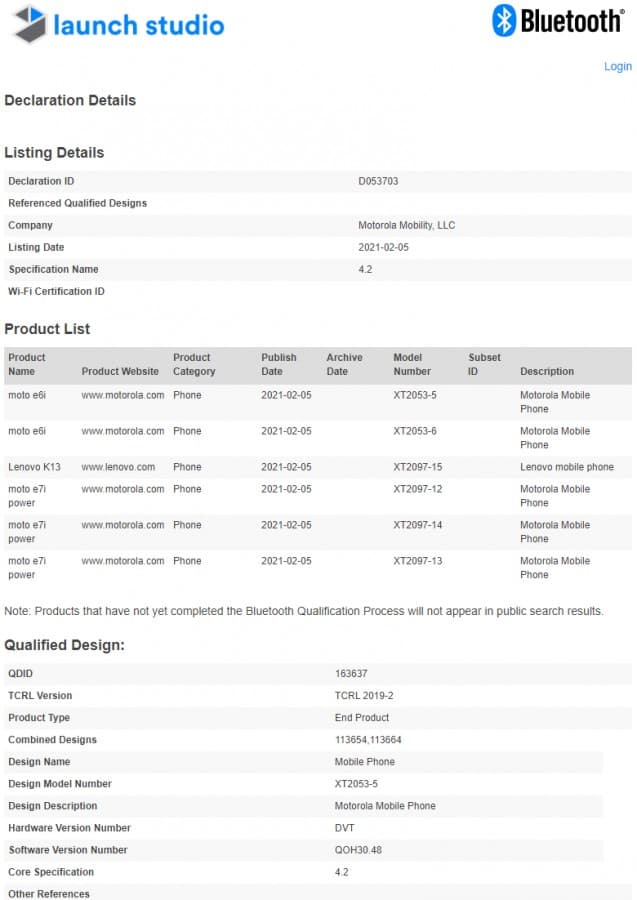Click the Lenovo K13 product name
This screenshot has height=900, width=637.
(35, 467)
